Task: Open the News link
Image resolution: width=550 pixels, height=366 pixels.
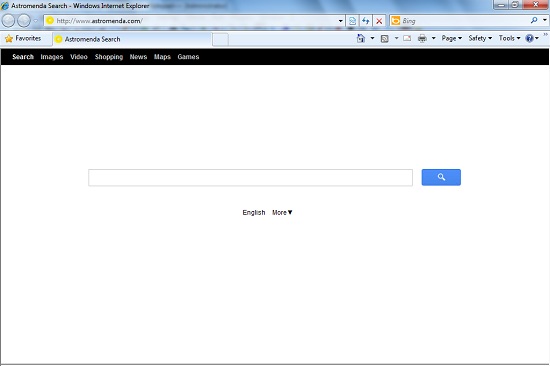Action: click(x=138, y=57)
